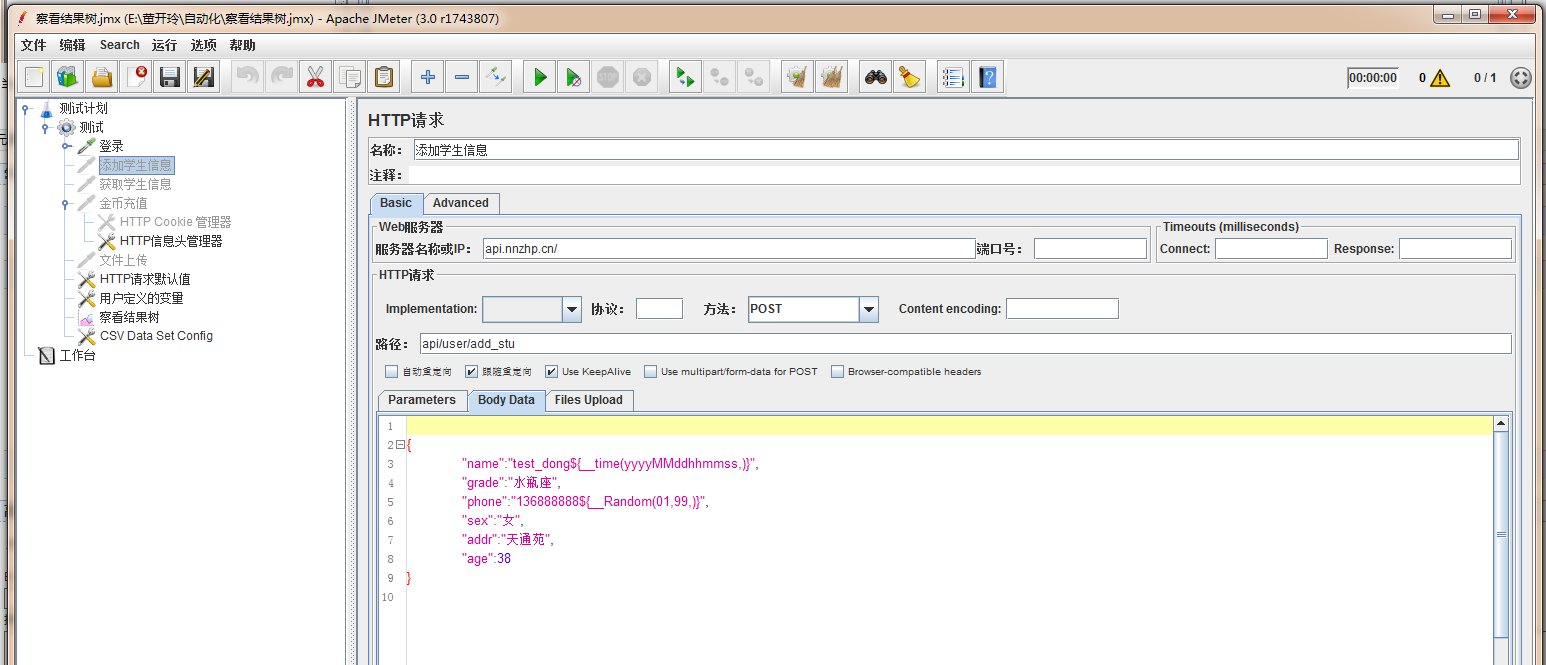
Task: Start the test with green play icon
Action: [x=540, y=77]
